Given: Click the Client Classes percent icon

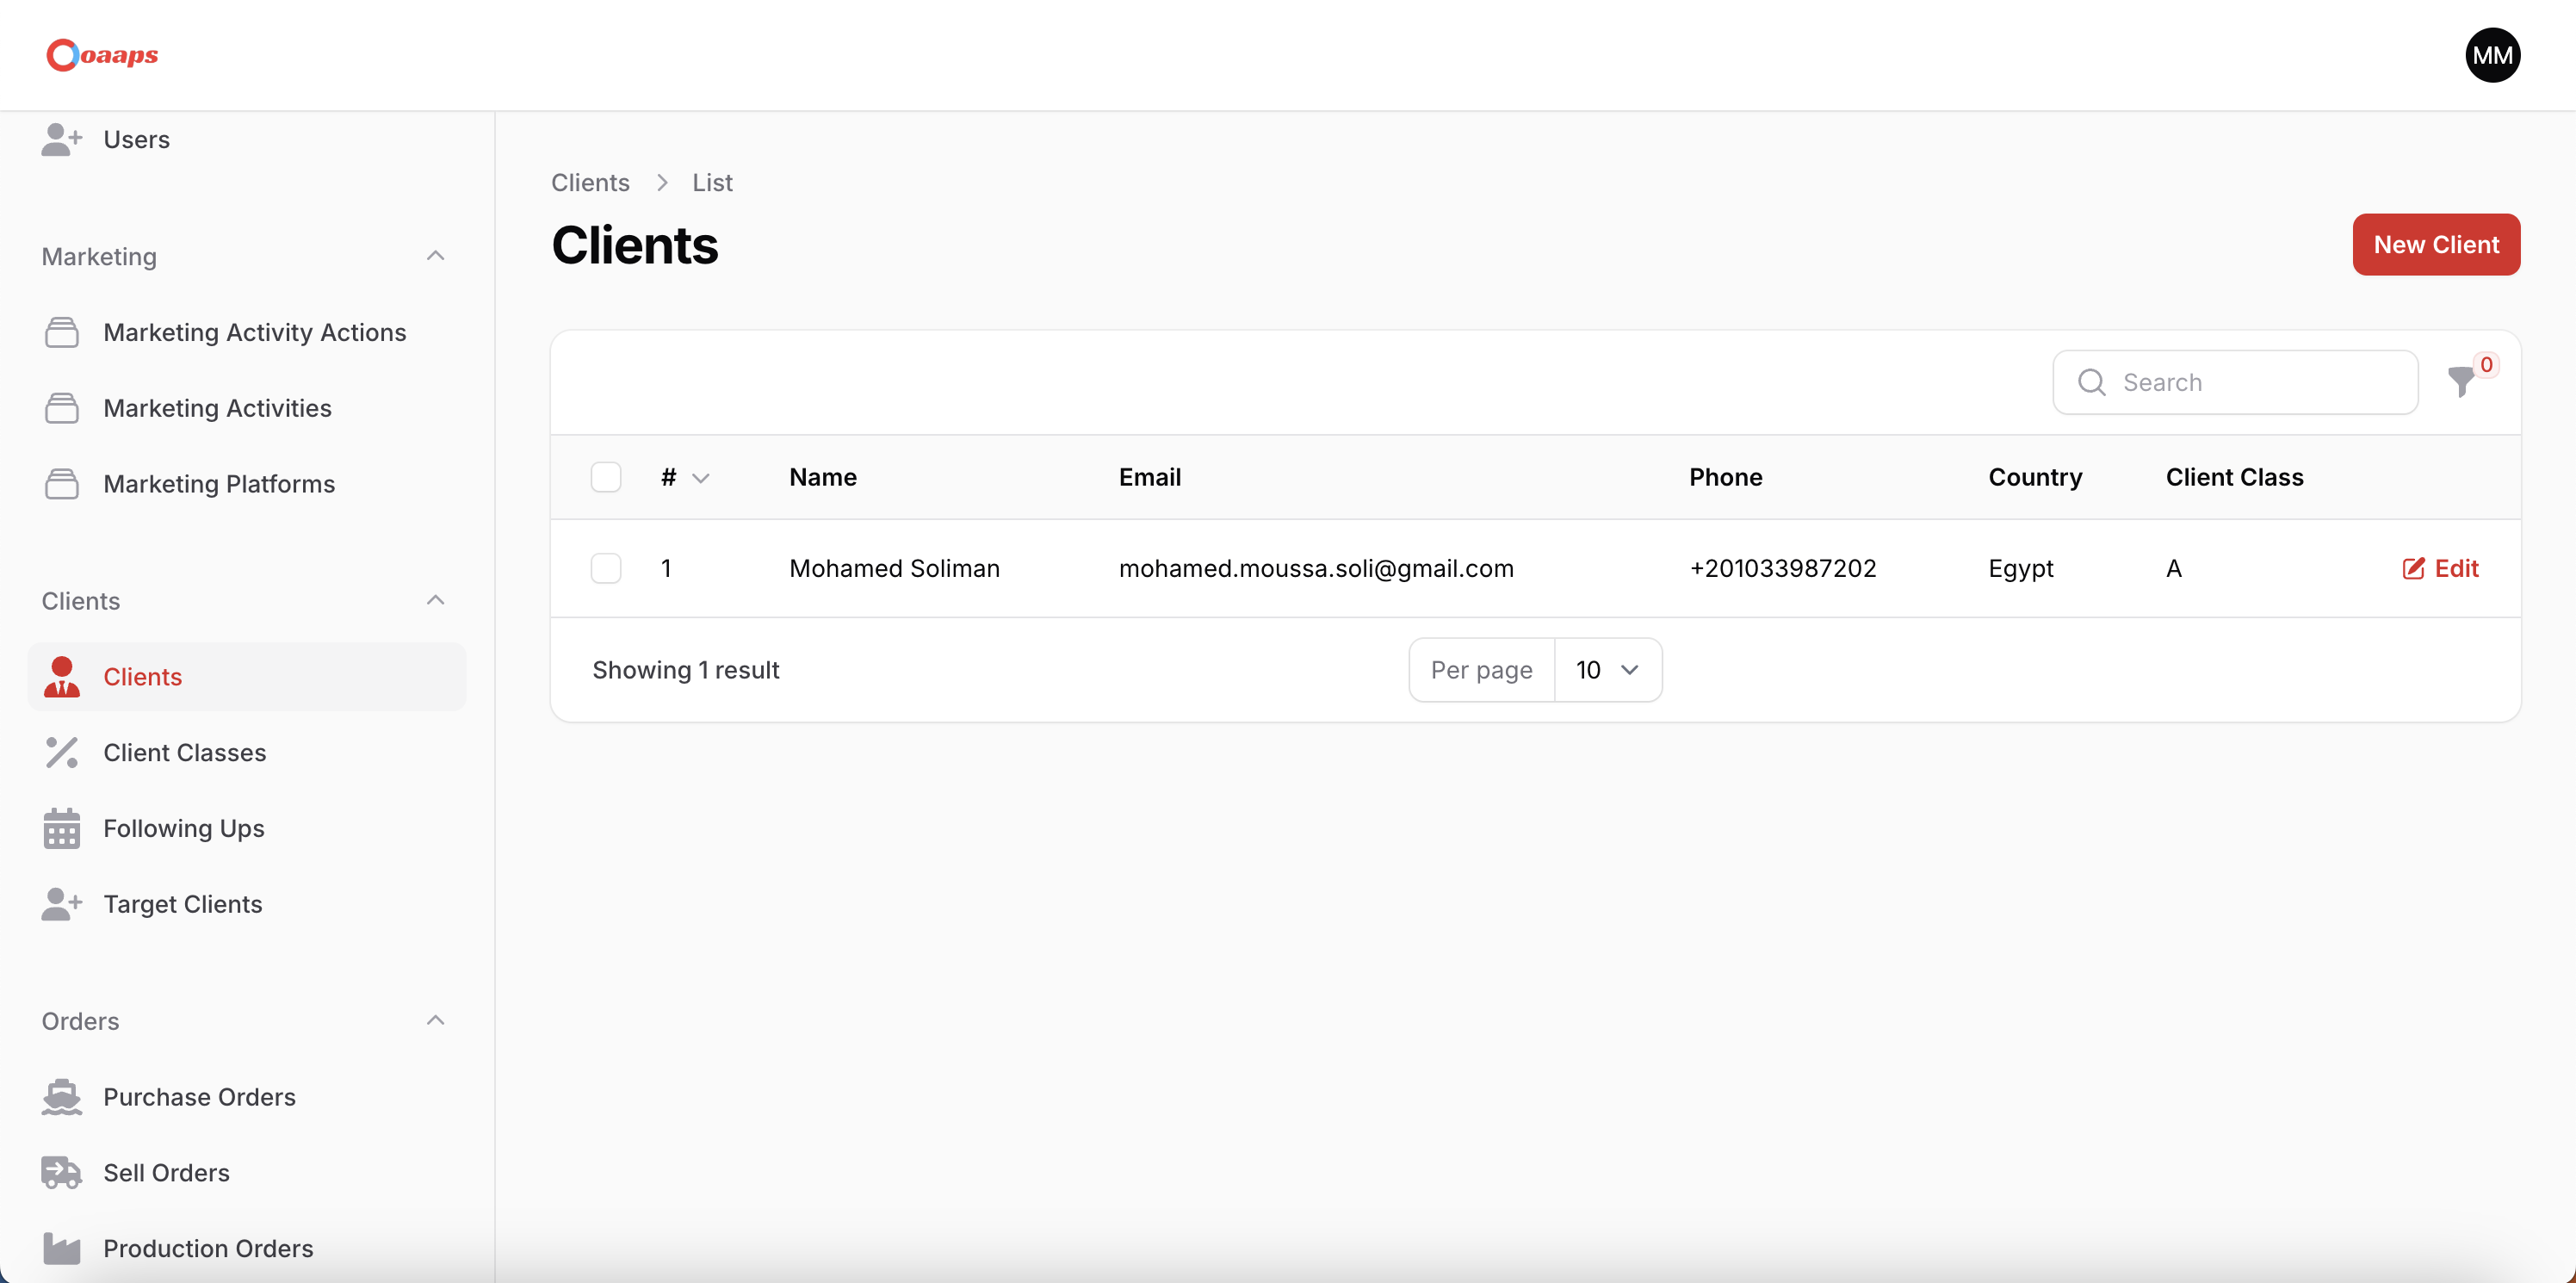Looking at the screenshot, I should (x=61, y=752).
